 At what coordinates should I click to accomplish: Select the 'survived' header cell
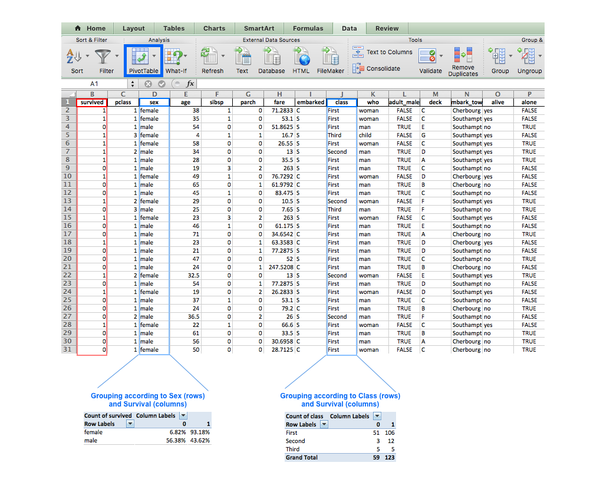pyautogui.click(x=89, y=102)
